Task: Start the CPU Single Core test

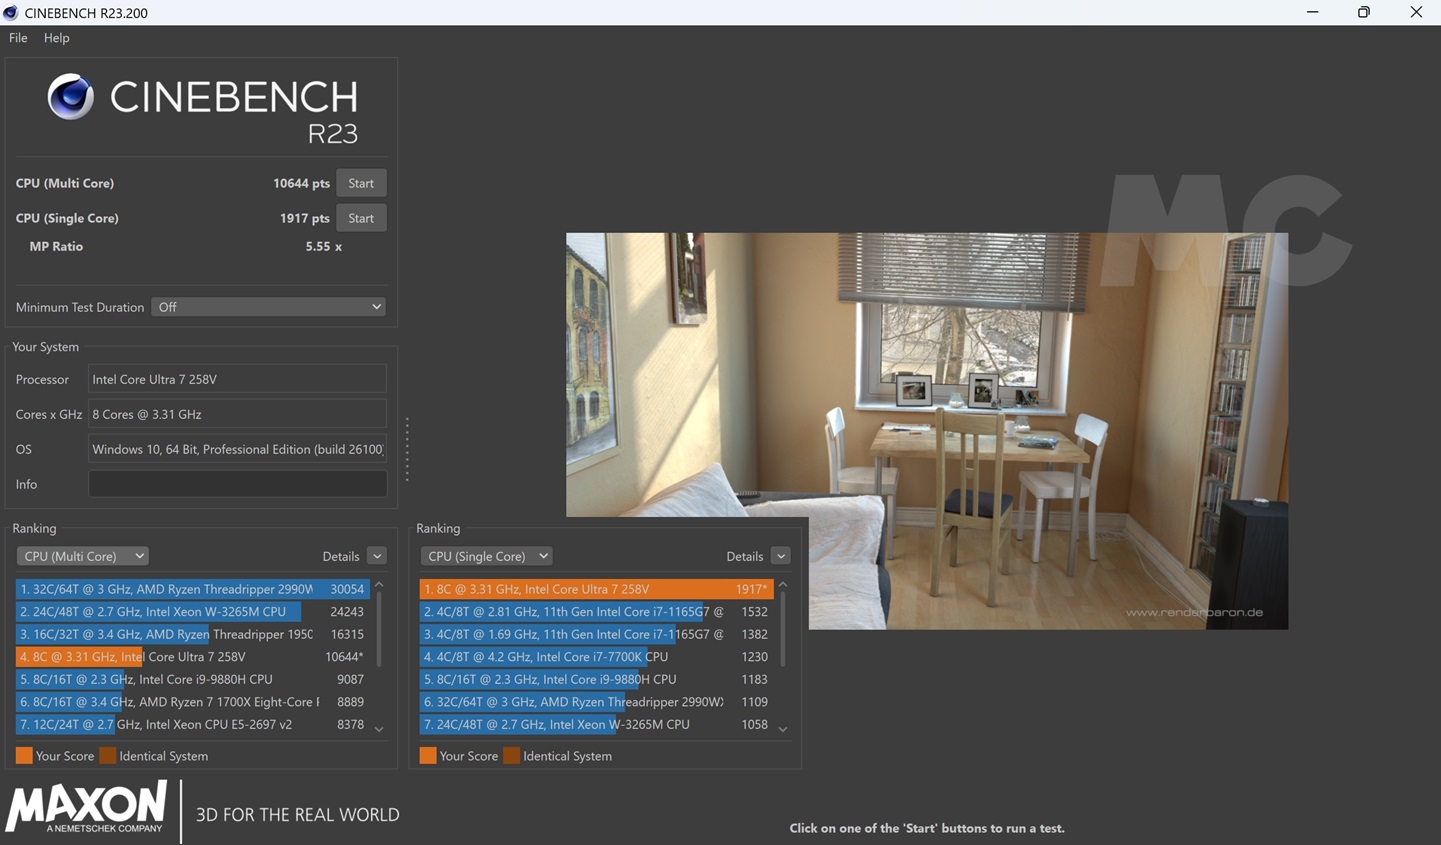Action: tap(361, 218)
